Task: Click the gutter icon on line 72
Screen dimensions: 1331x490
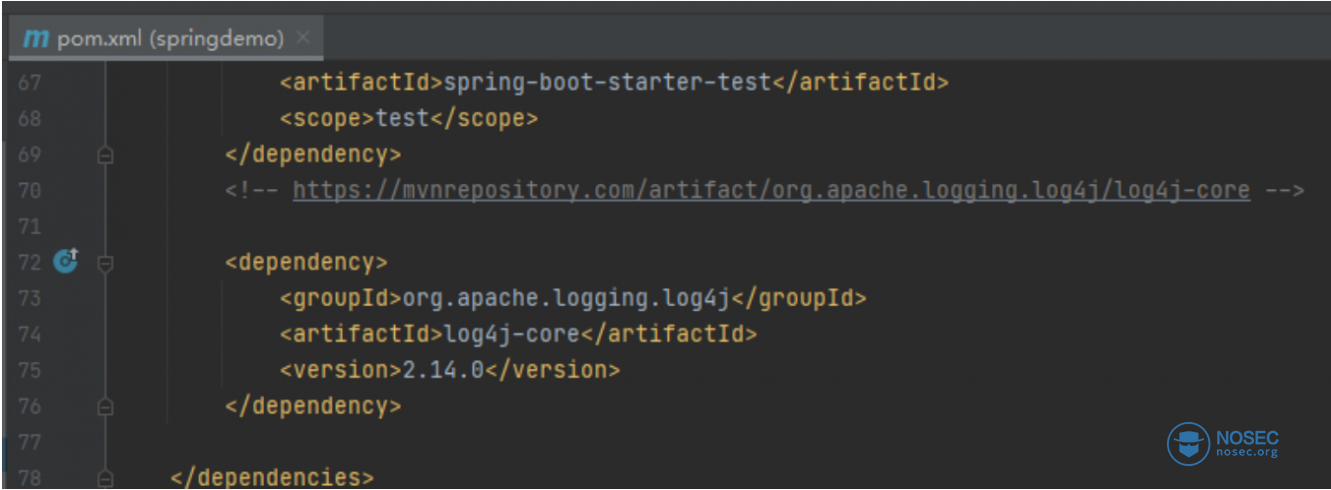Action: click(x=65, y=262)
